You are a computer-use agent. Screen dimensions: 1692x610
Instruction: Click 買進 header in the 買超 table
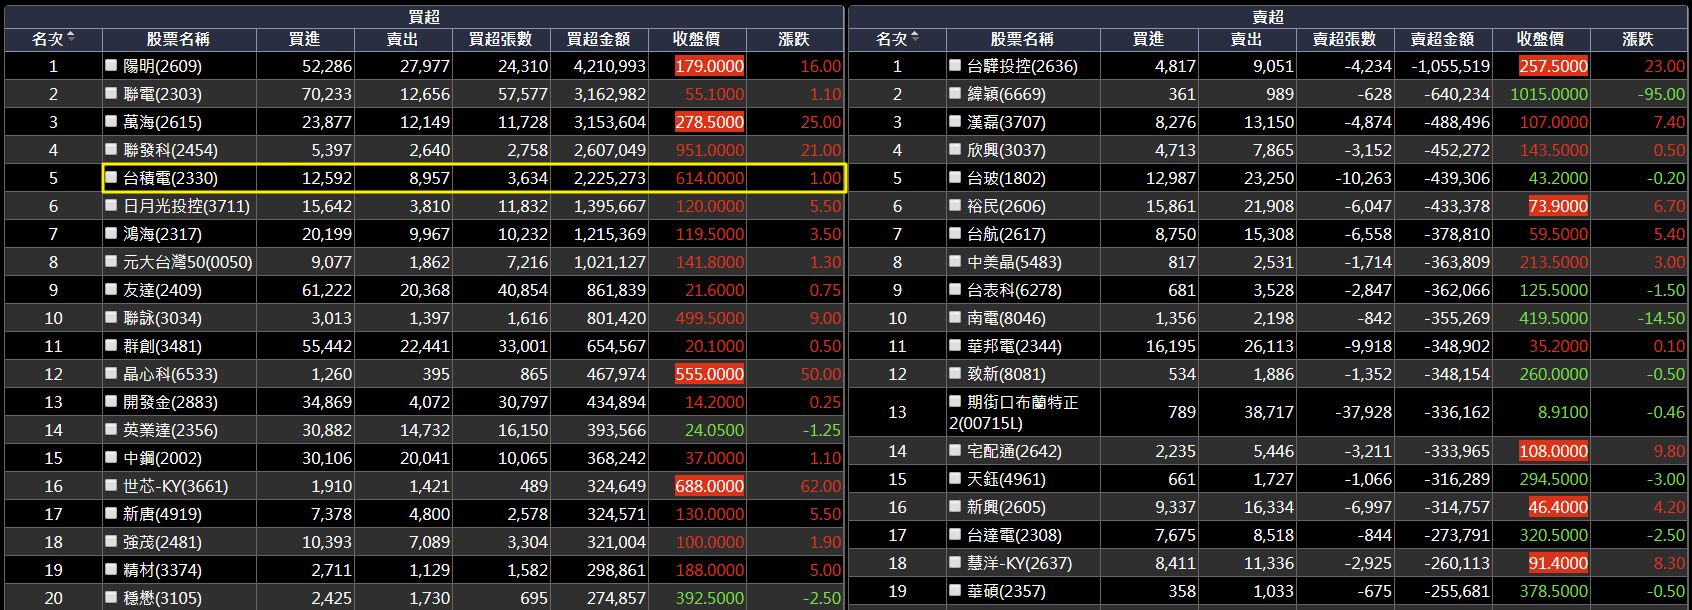(x=304, y=39)
